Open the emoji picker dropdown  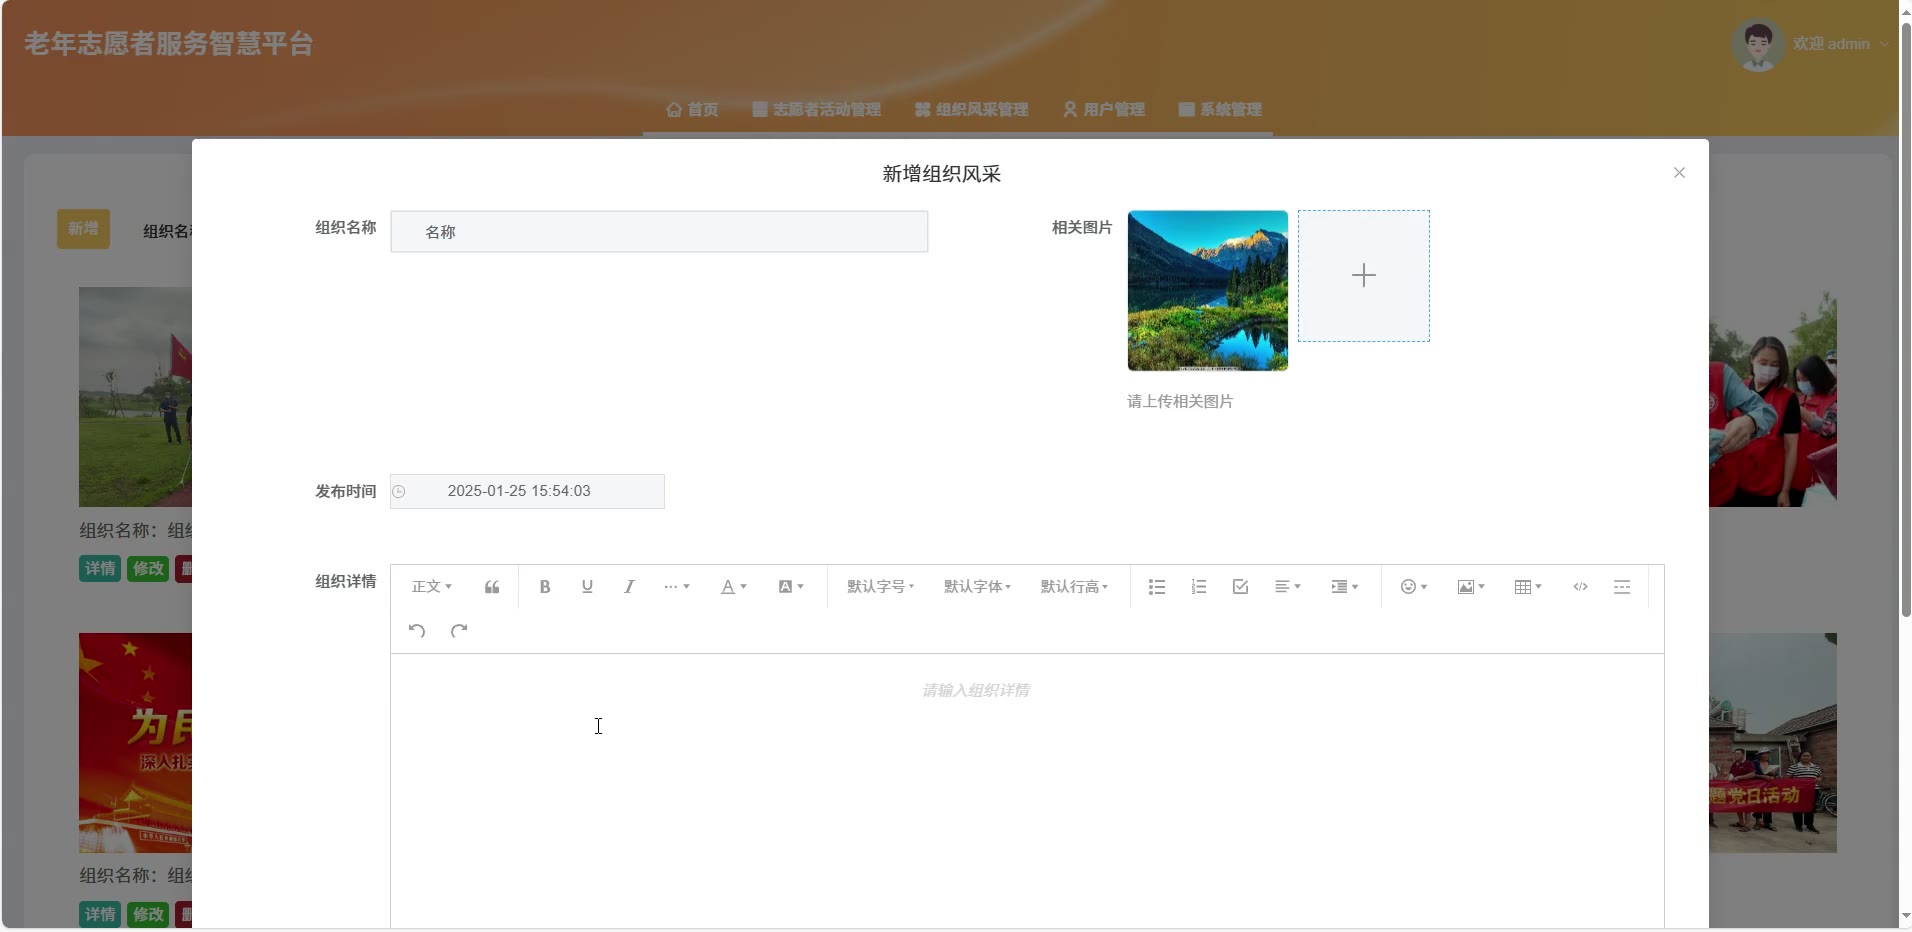click(1413, 587)
